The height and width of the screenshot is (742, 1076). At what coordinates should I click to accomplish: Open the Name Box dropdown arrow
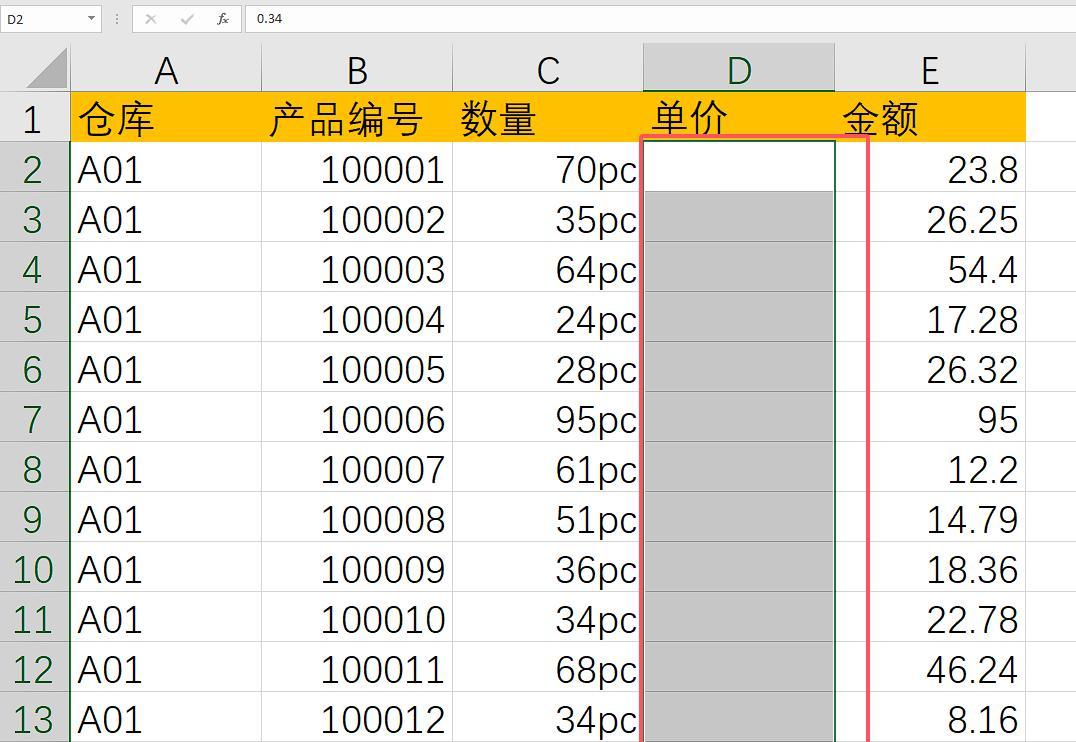click(91, 19)
